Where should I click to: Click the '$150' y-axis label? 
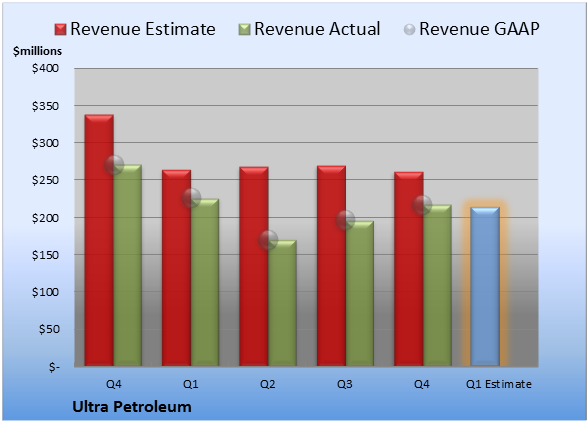[45, 255]
